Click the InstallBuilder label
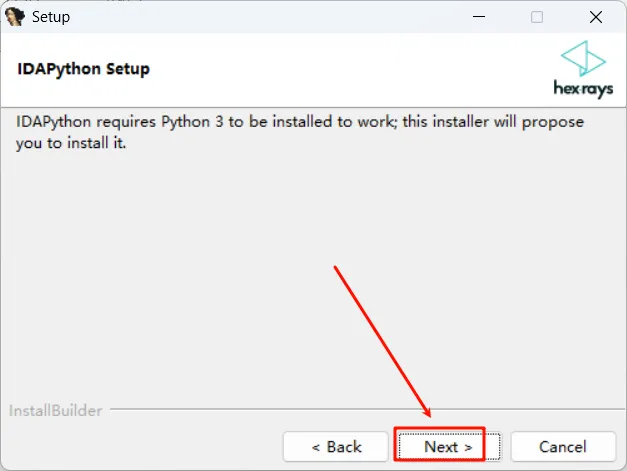 (56, 410)
